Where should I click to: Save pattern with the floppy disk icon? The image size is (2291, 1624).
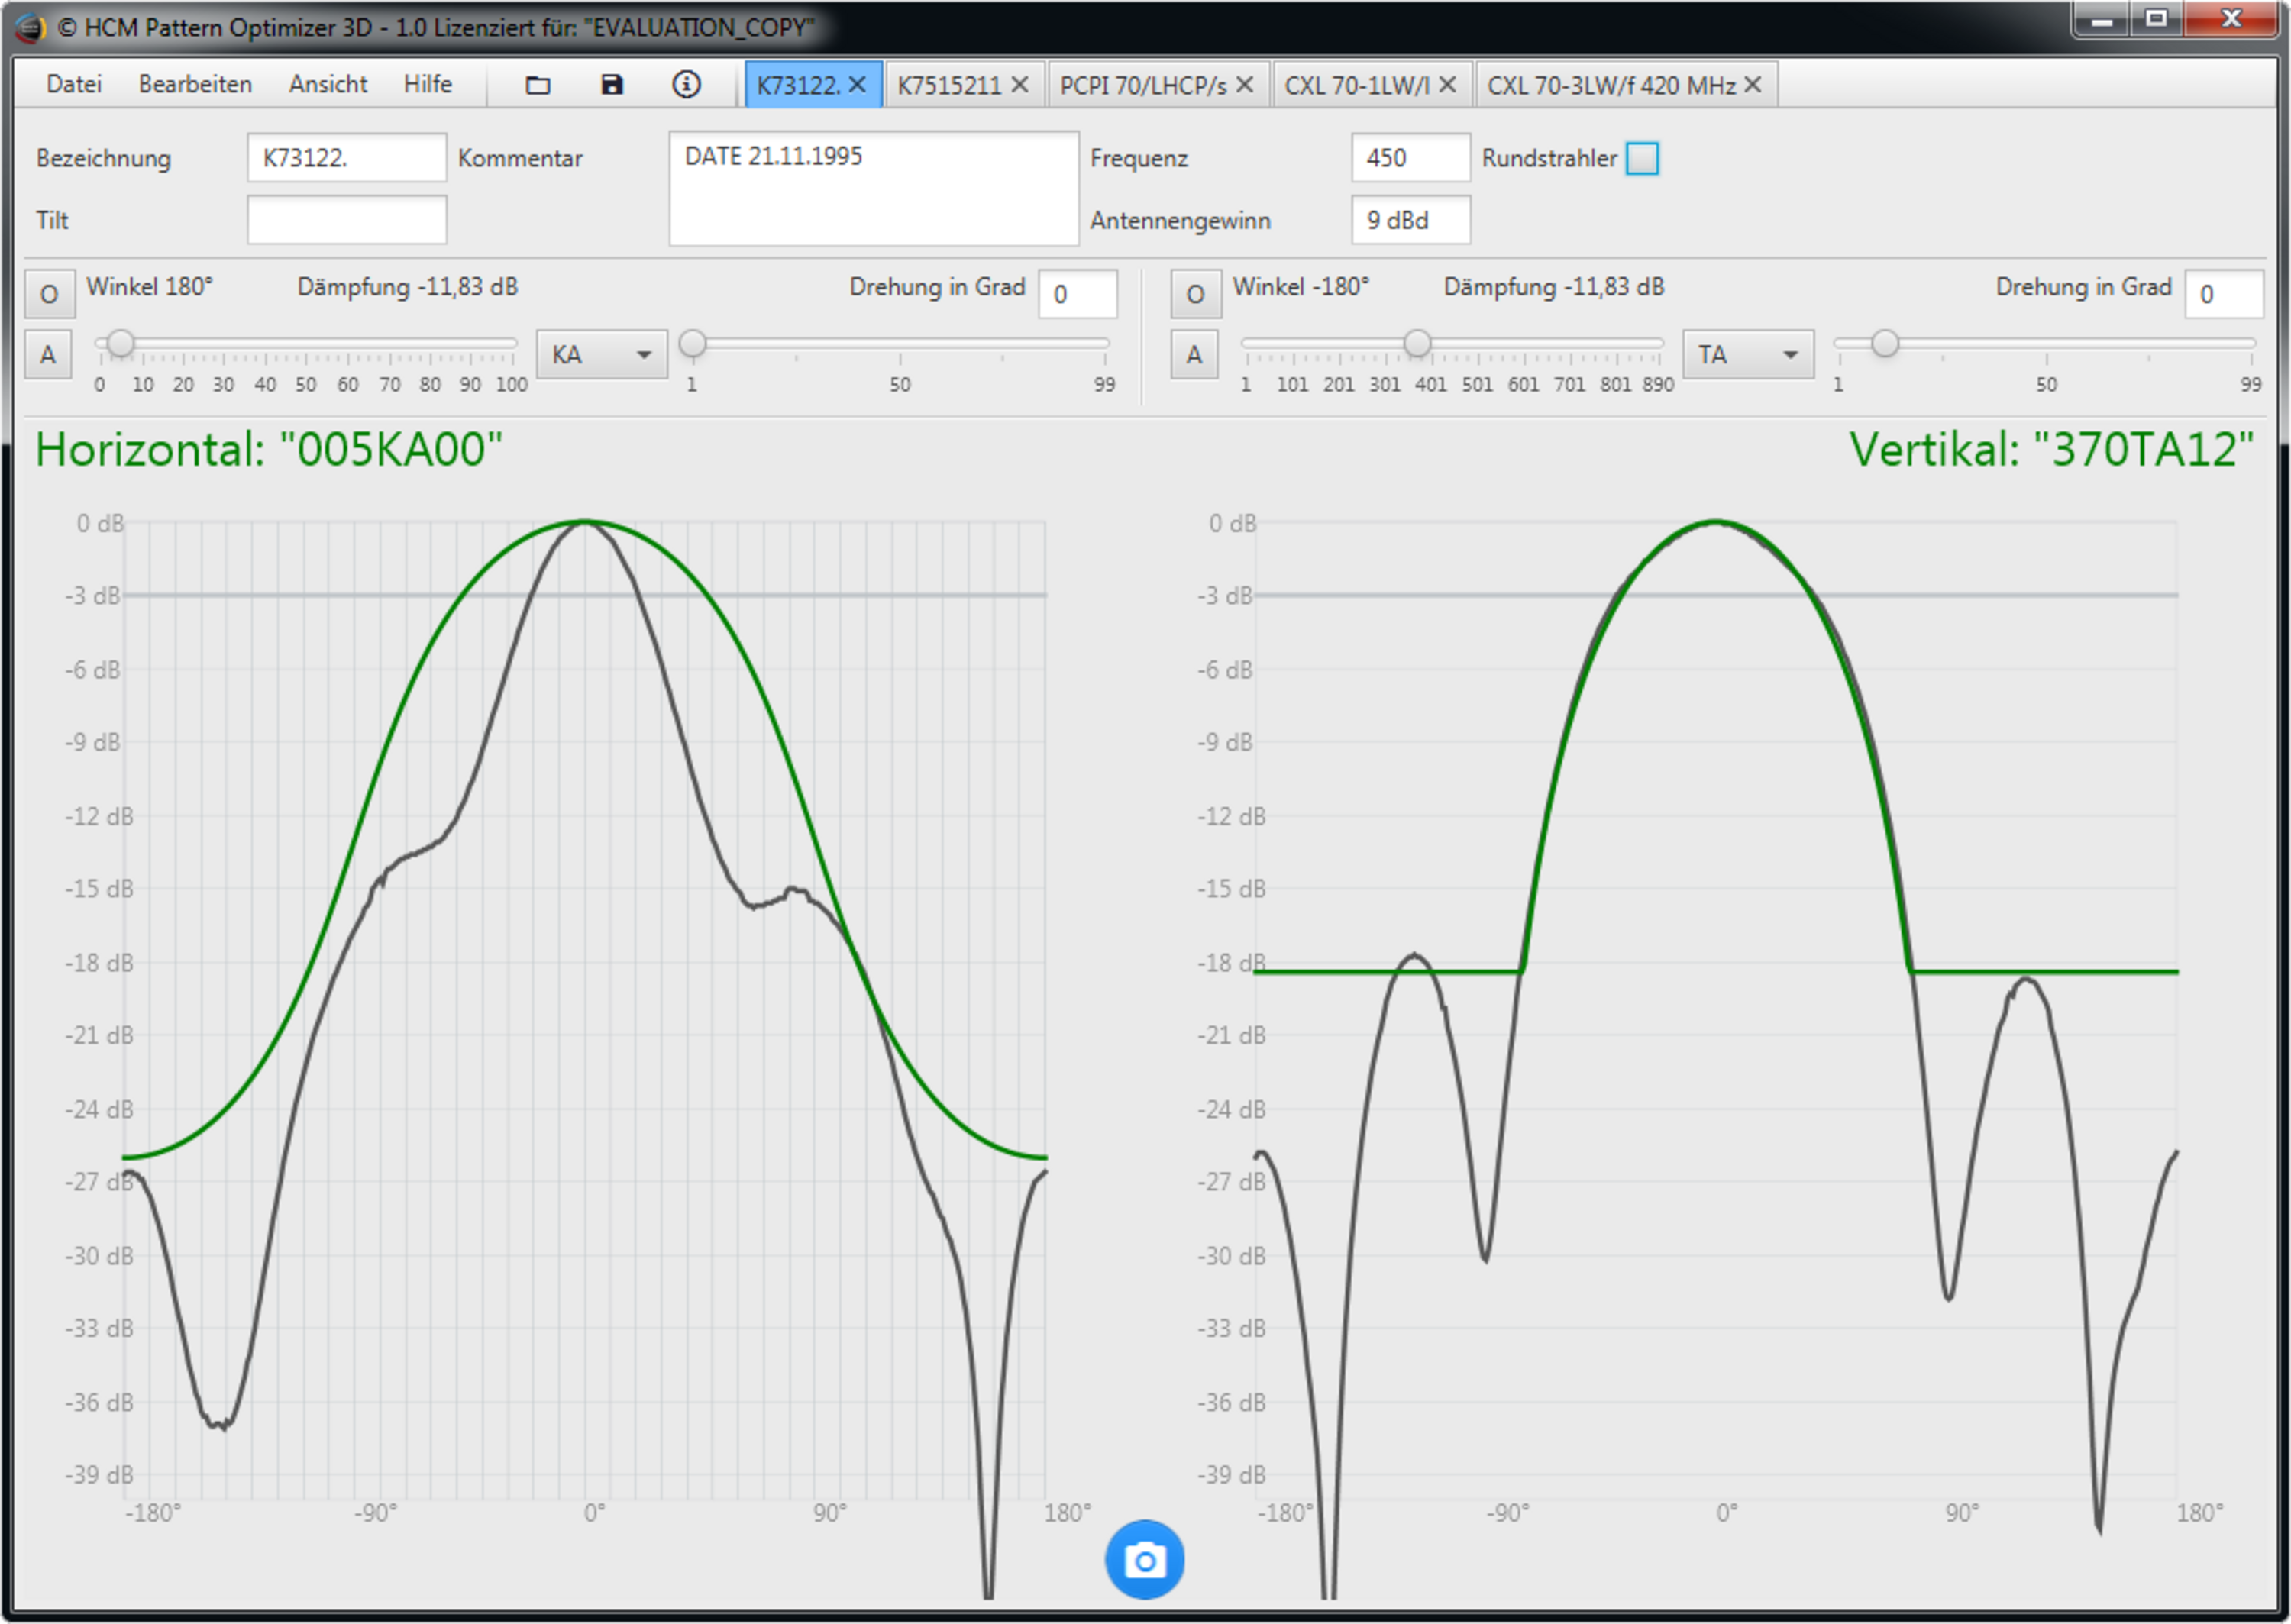coord(612,85)
